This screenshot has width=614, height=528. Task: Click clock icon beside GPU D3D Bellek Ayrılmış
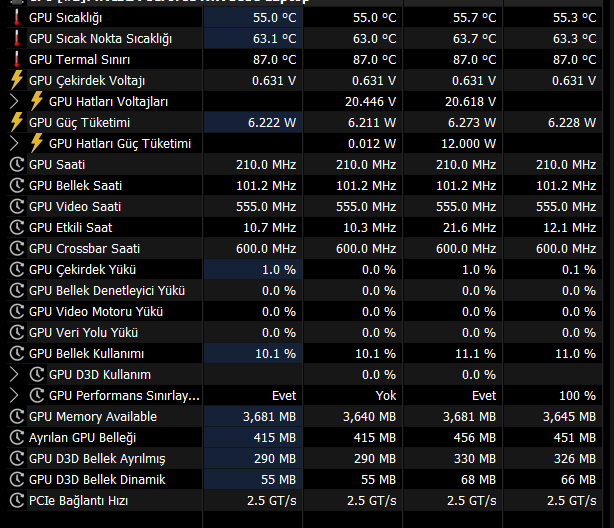[17, 458]
